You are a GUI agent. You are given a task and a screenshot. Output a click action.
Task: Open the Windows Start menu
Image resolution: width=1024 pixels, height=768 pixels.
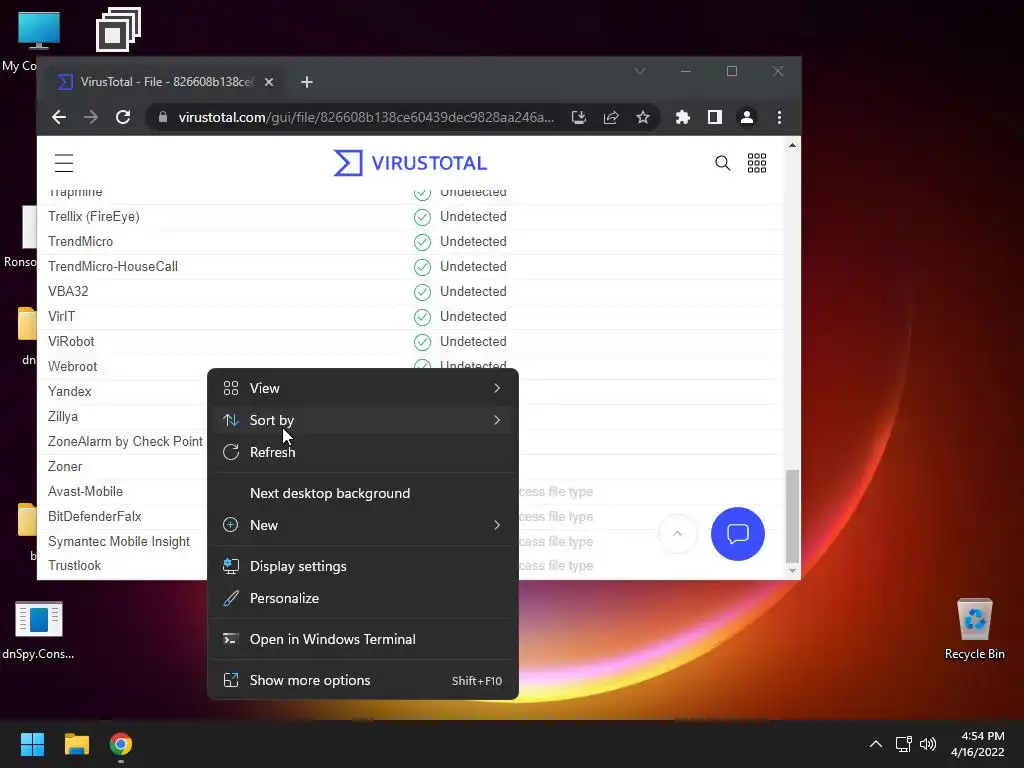click(33, 744)
